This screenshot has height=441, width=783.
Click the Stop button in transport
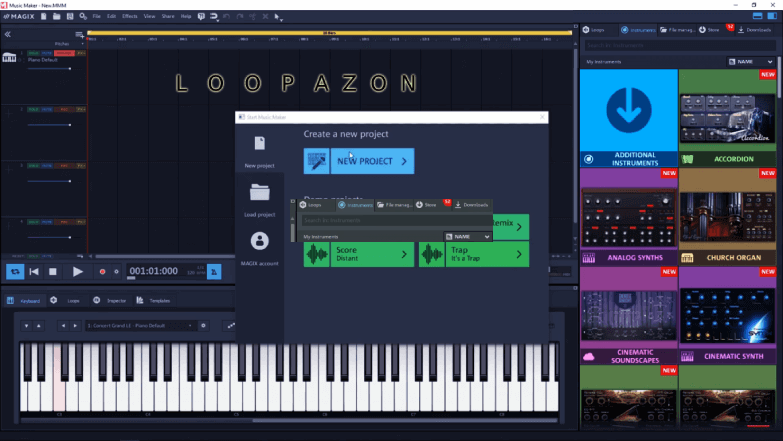pyautogui.click(x=53, y=272)
